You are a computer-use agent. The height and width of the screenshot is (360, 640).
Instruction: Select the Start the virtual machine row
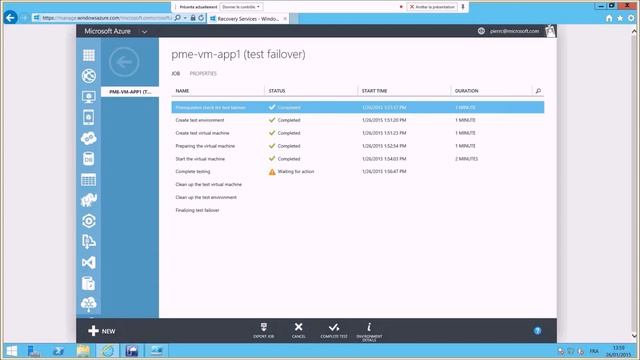pos(358,159)
